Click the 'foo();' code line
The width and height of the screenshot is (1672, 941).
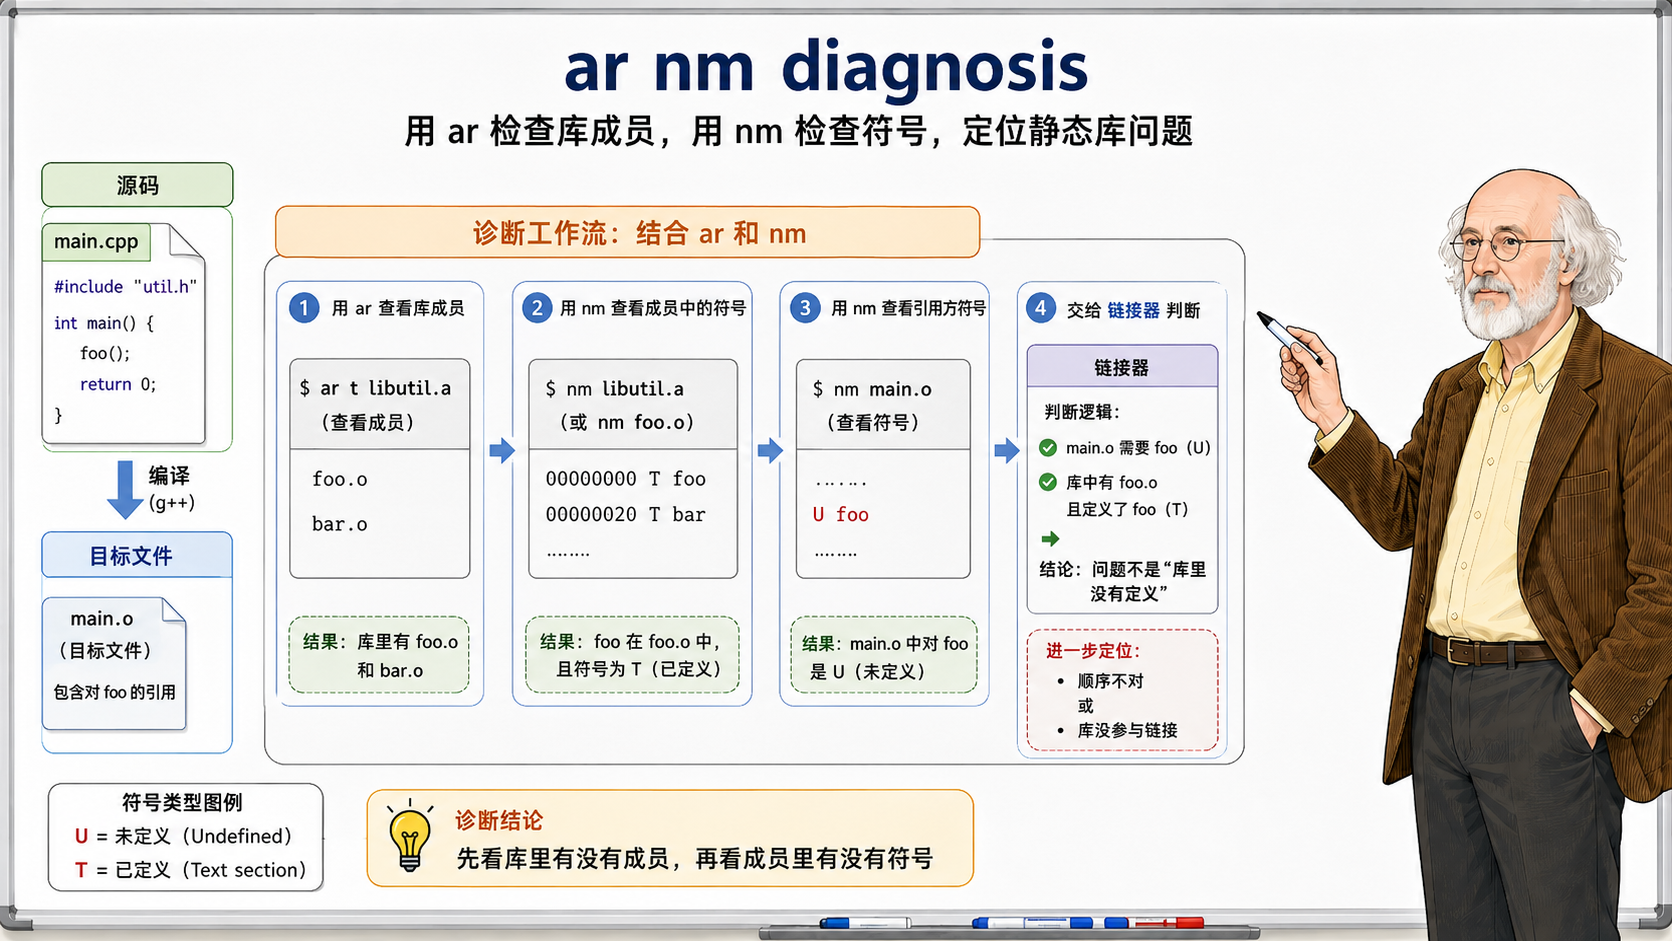click(105, 353)
